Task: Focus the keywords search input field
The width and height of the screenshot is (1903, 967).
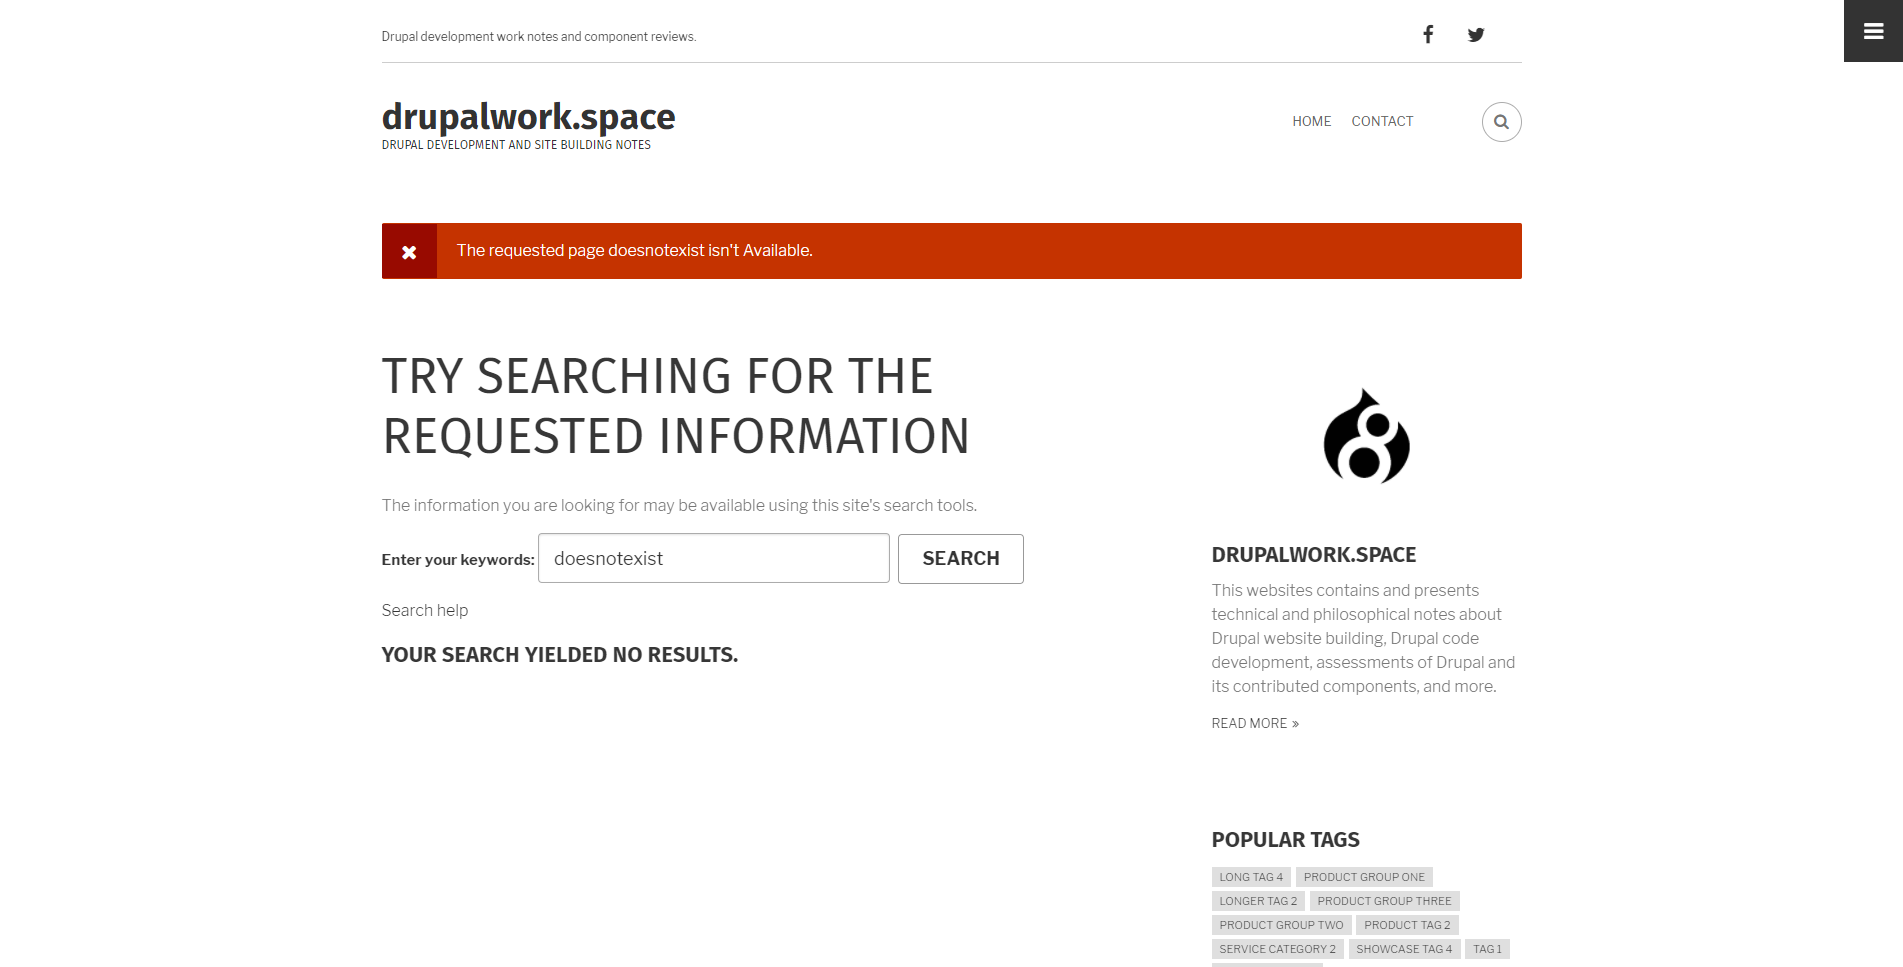Action: pos(713,559)
